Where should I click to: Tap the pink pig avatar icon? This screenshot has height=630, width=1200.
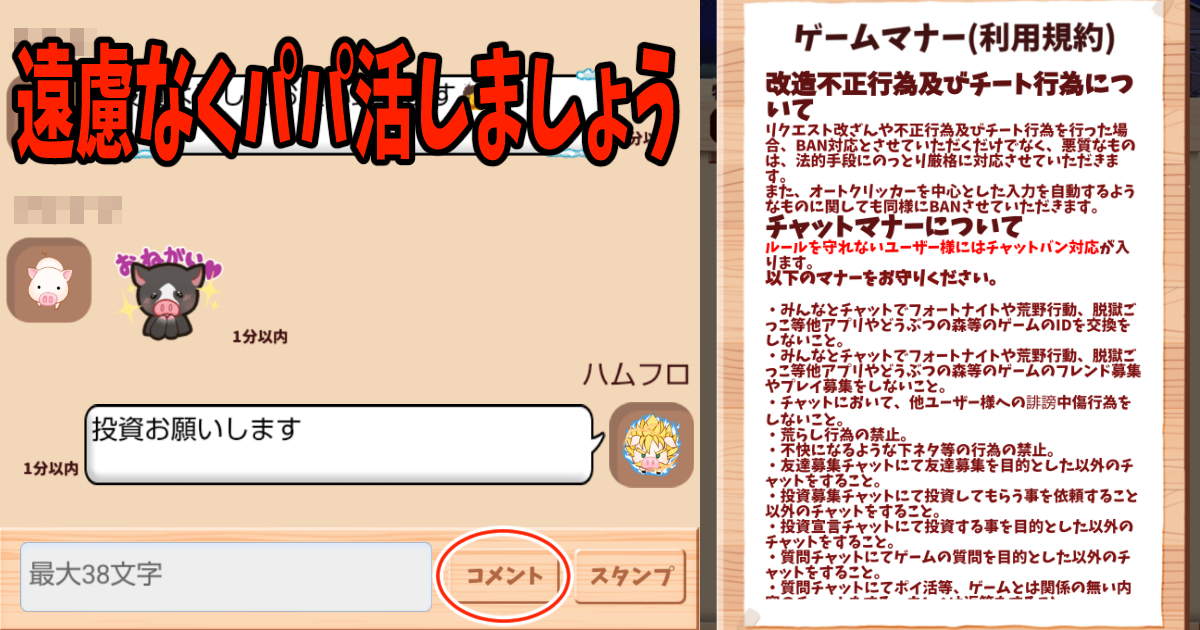tap(49, 281)
